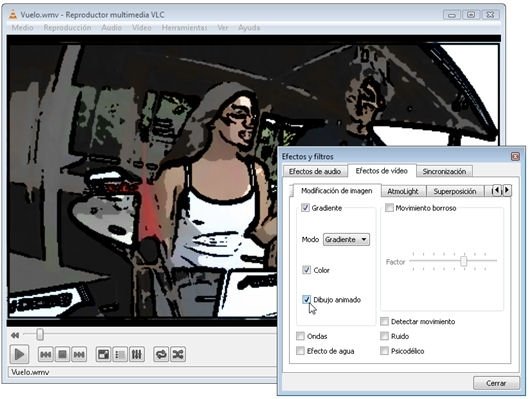
Task: Toggle fullscreen video icon
Action: (103, 354)
